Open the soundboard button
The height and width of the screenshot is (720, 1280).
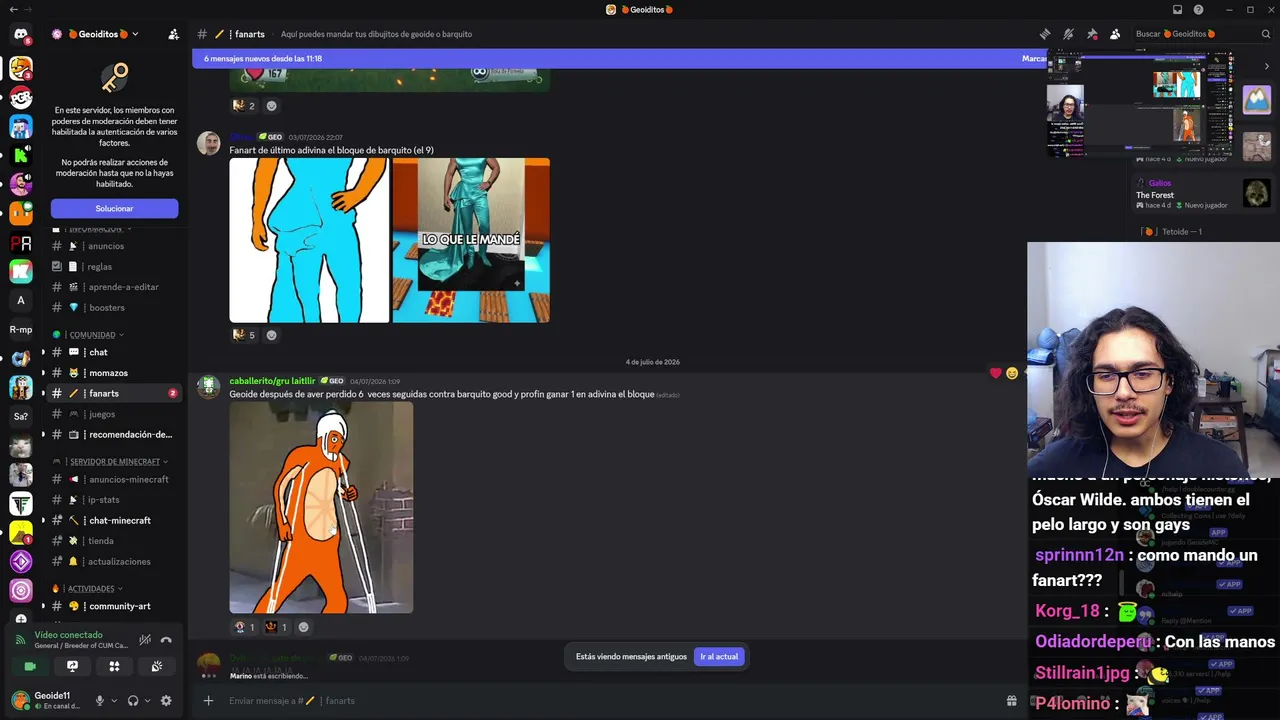pyautogui.click(x=157, y=666)
